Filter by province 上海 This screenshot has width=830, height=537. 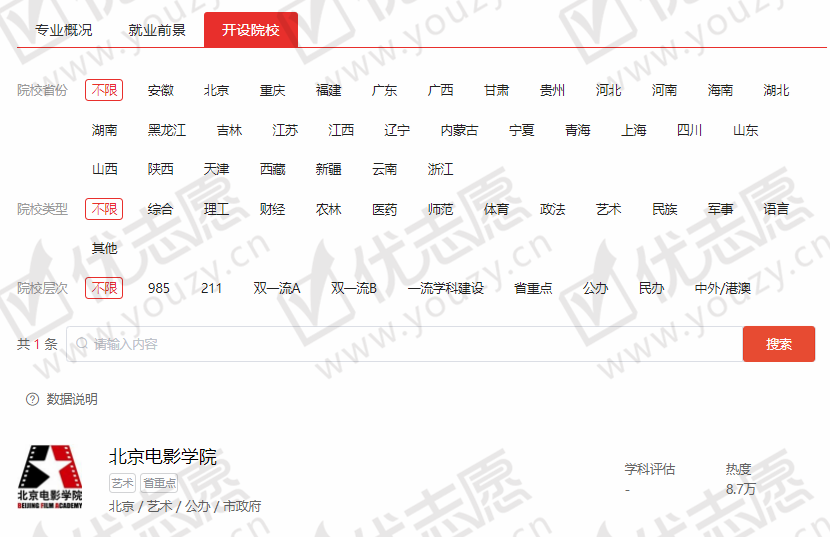633,130
